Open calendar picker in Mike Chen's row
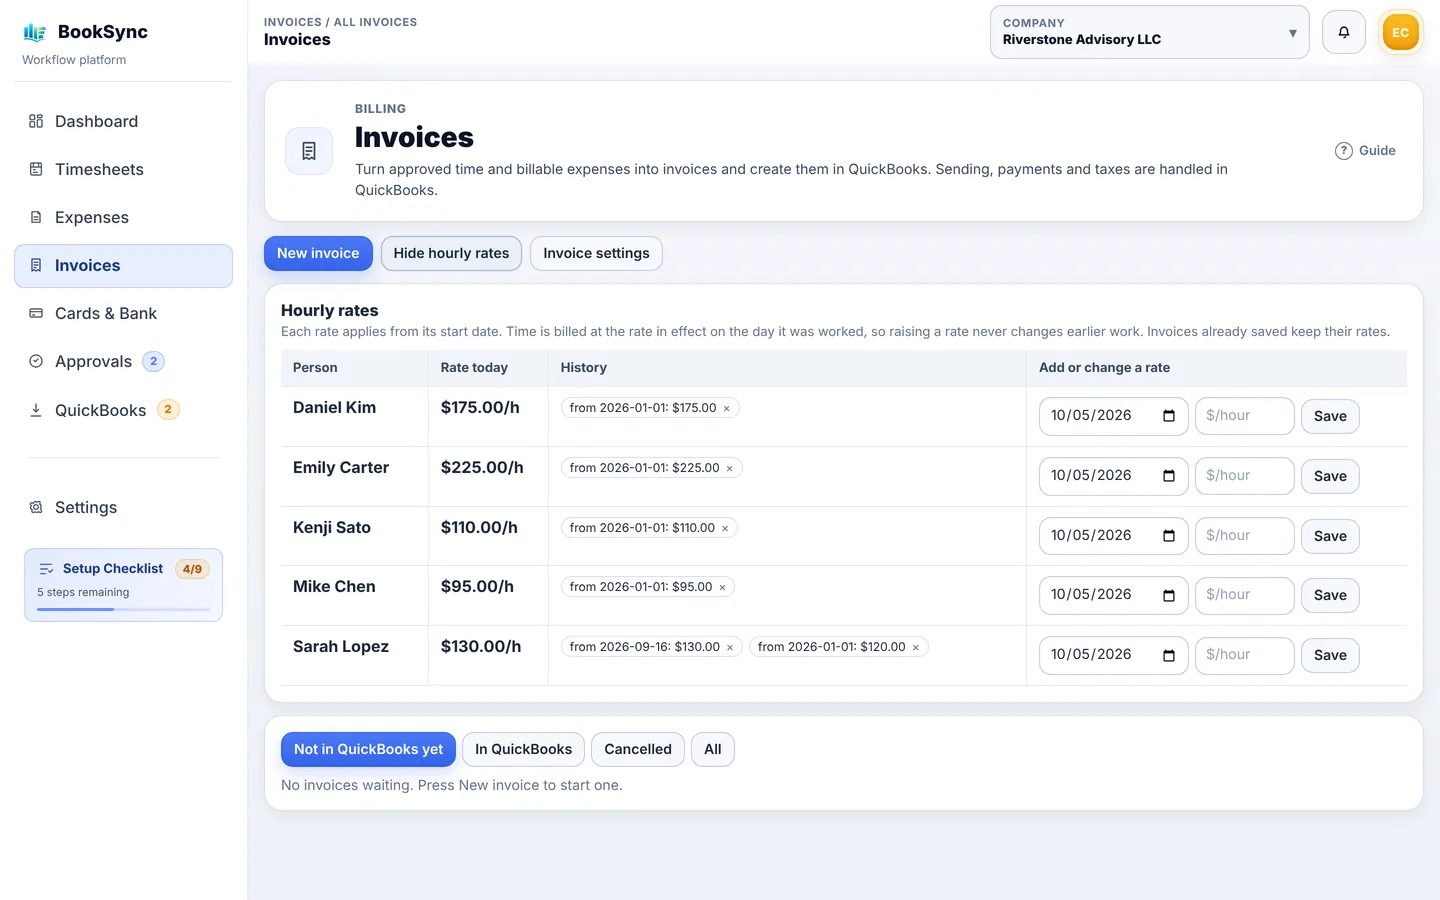This screenshot has width=1440, height=900. (x=1168, y=595)
